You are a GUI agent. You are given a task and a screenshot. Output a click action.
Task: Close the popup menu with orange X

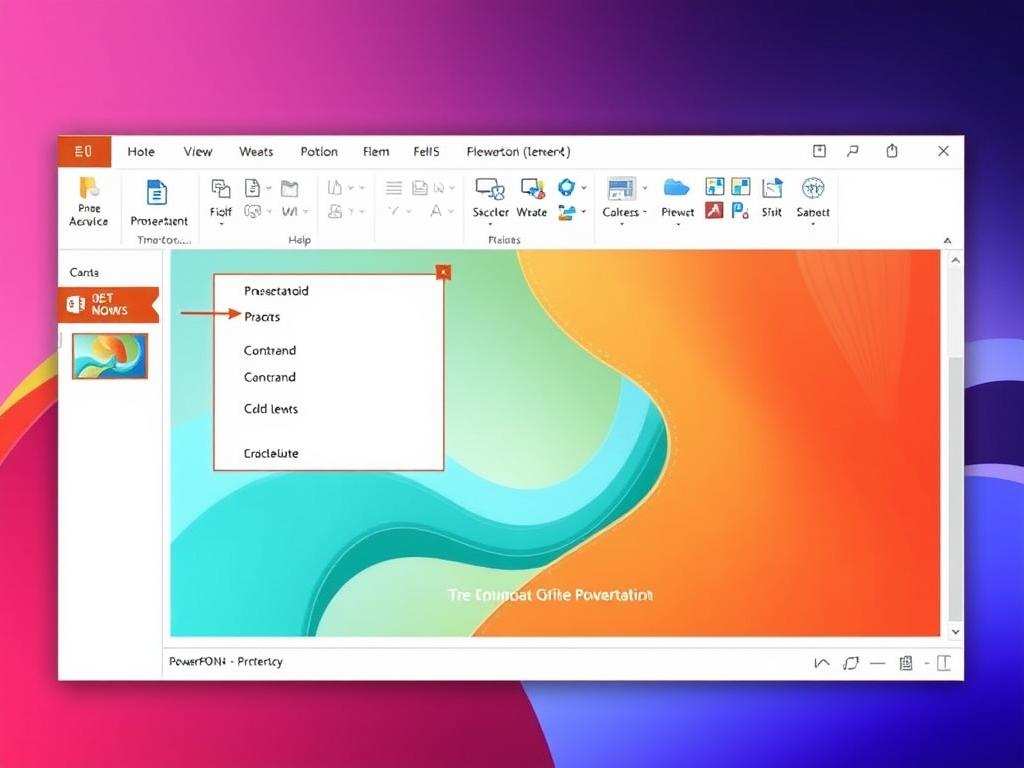point(443,272)
